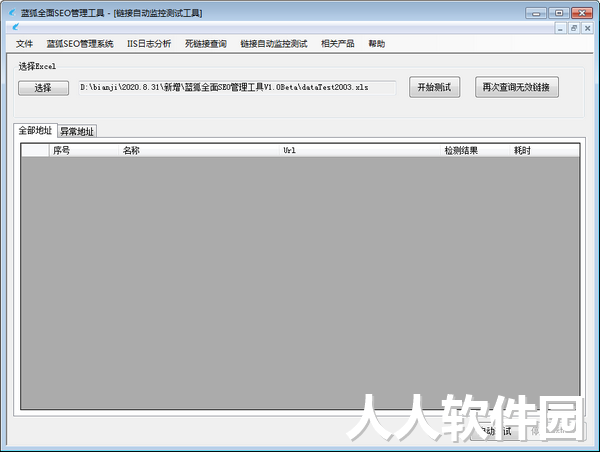This screenshot has height=452, width=600.
Task: Open the 相关产品 menu
Action: pos(338,44)
